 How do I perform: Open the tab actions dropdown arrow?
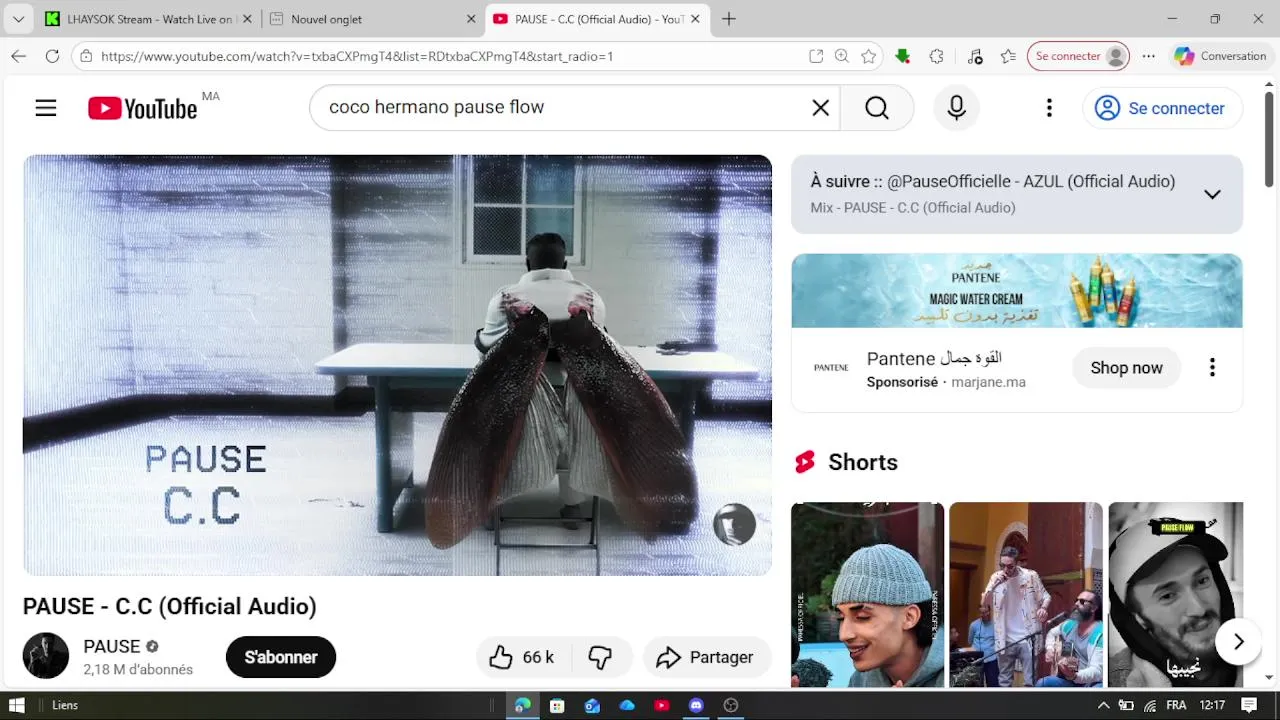pyautogui.click(x=18, y=19)
